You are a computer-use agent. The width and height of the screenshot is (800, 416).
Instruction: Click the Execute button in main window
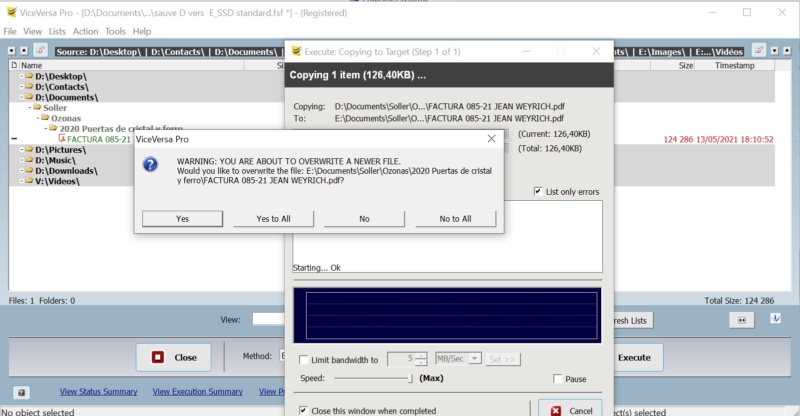coord(638,357)
